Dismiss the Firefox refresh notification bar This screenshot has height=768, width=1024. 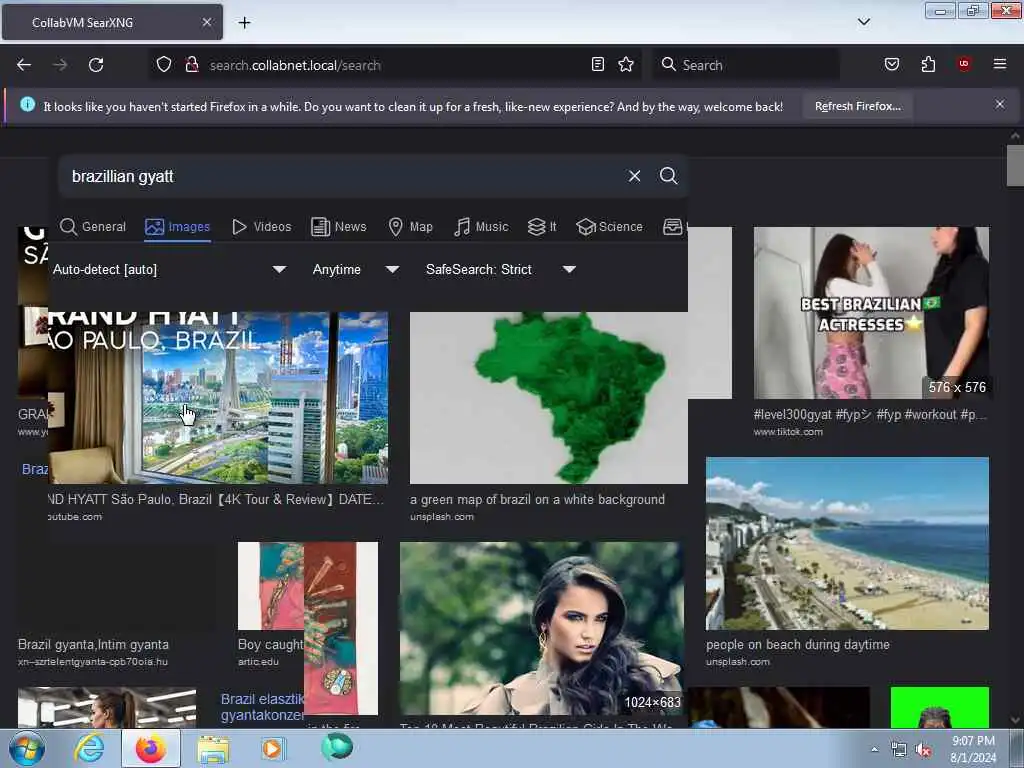click(x=999, y=104)
